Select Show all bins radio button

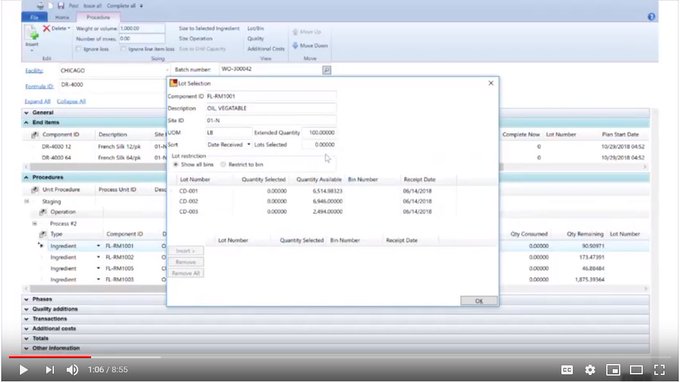(176, 164)
